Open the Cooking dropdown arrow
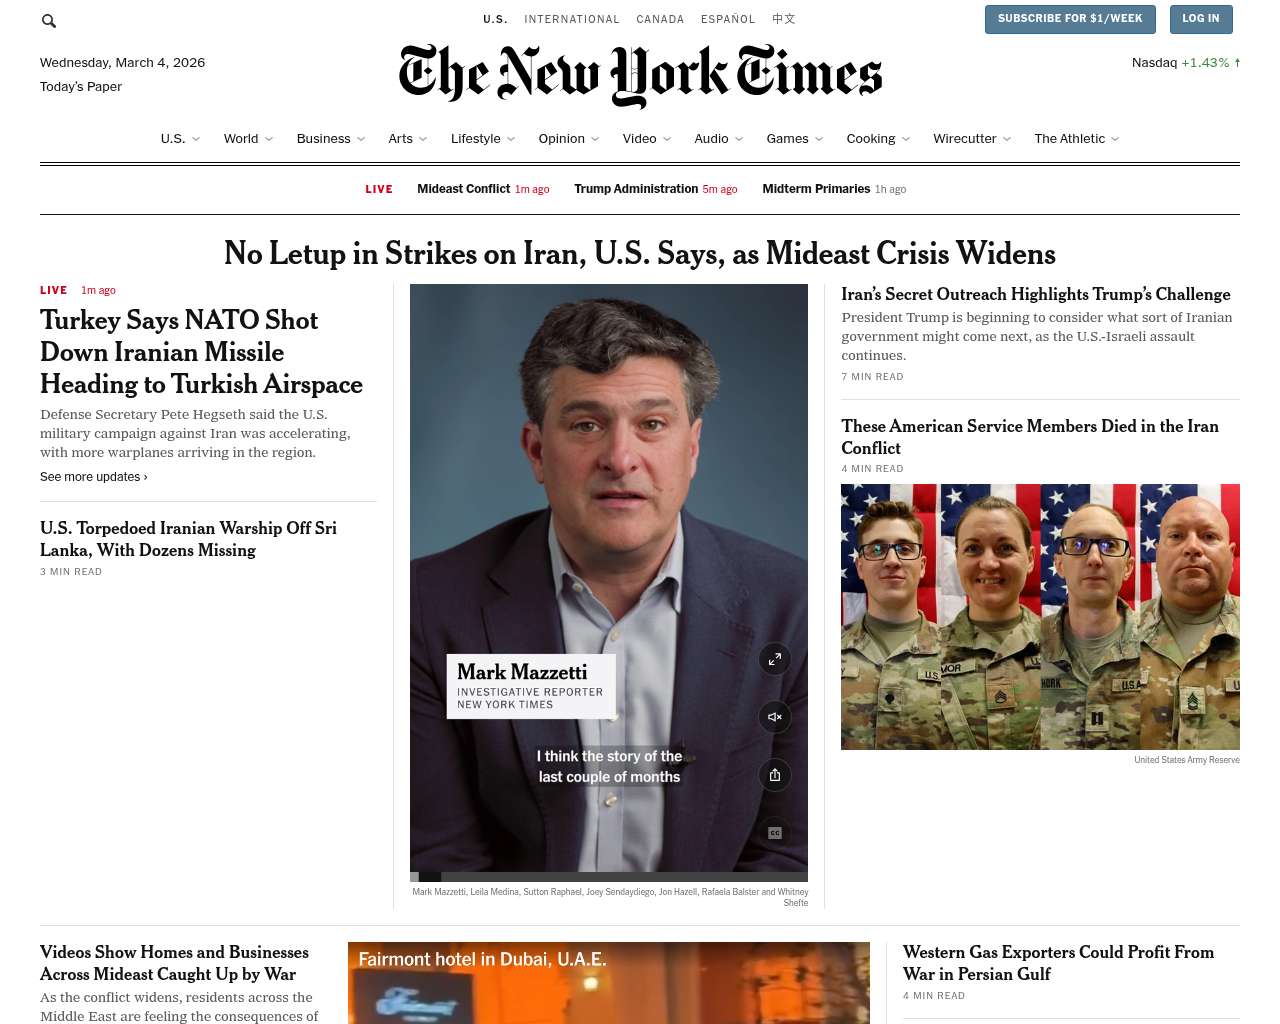The image size is (1280, 1024). (906, 139)
